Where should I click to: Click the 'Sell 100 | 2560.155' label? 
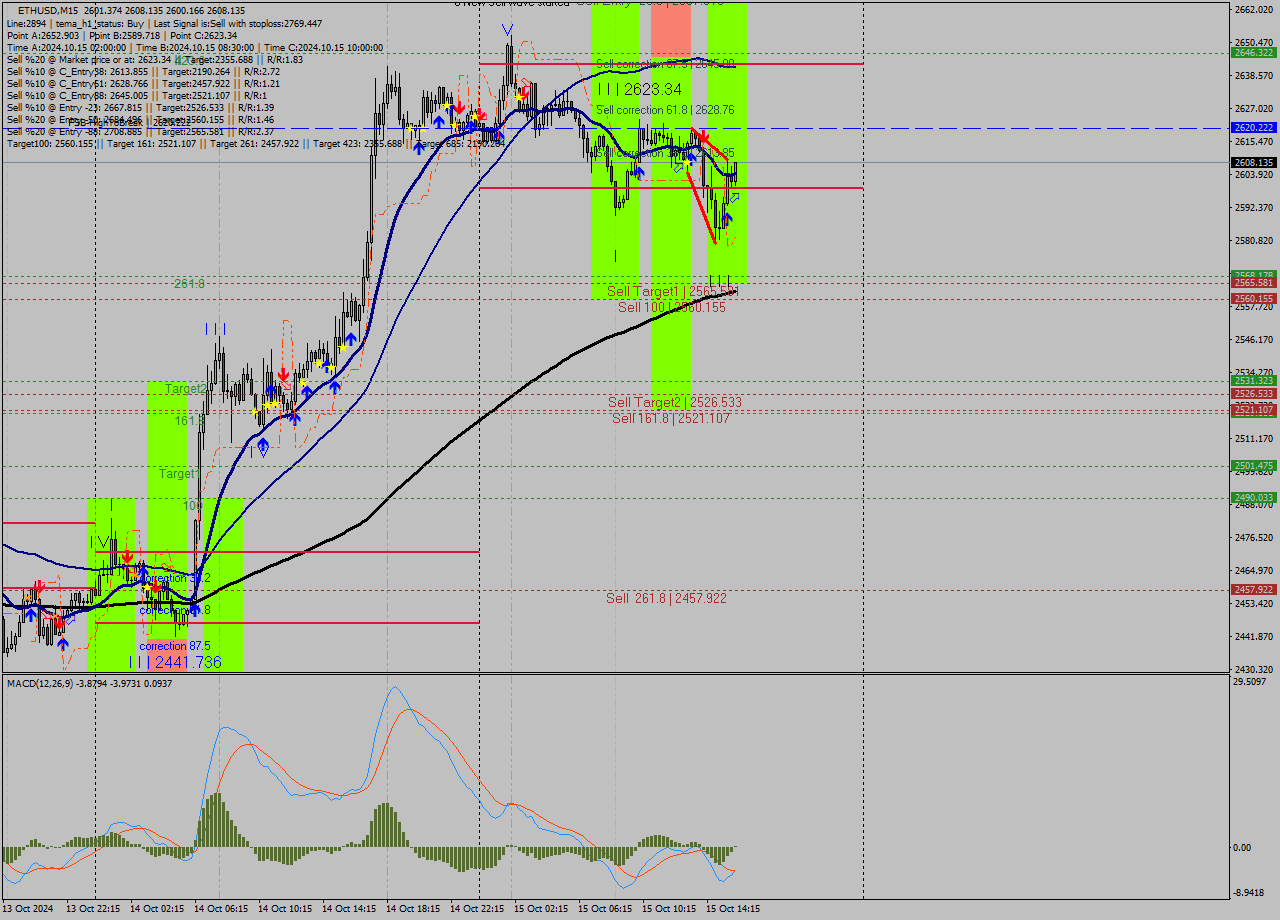pyautogui.click(x=672, y=307)
